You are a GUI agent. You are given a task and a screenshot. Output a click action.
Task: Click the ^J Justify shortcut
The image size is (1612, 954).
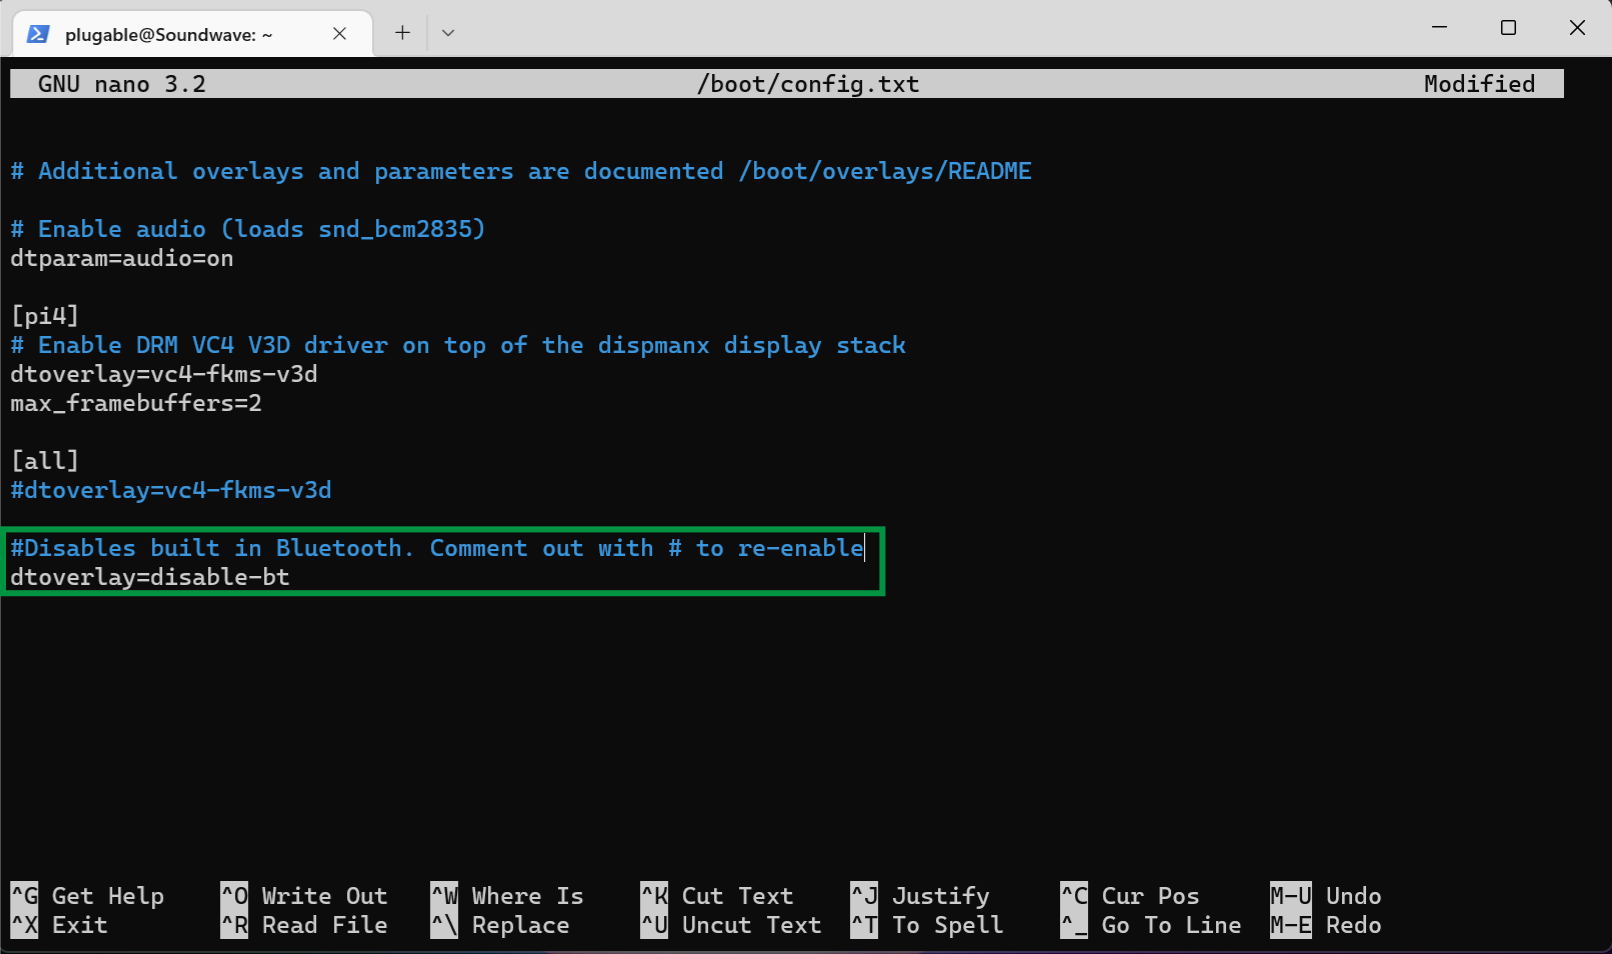click(x=920, y=896)
